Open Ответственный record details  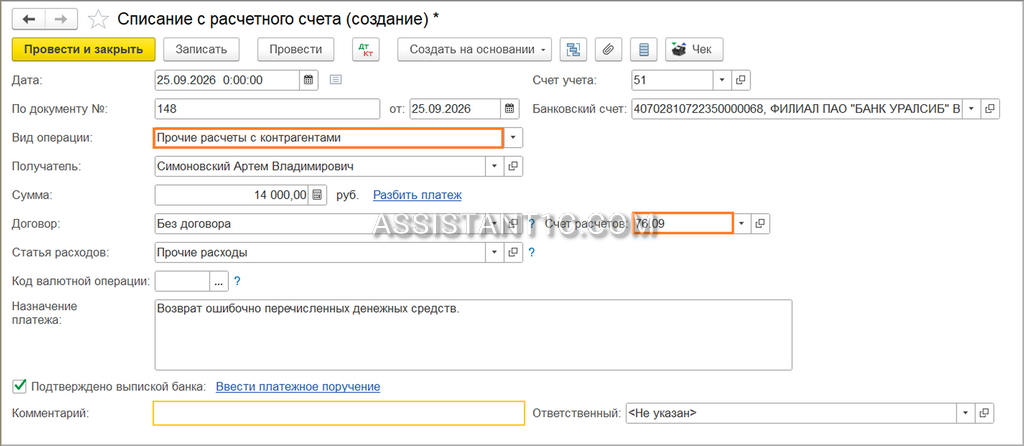tap(985, 413)
